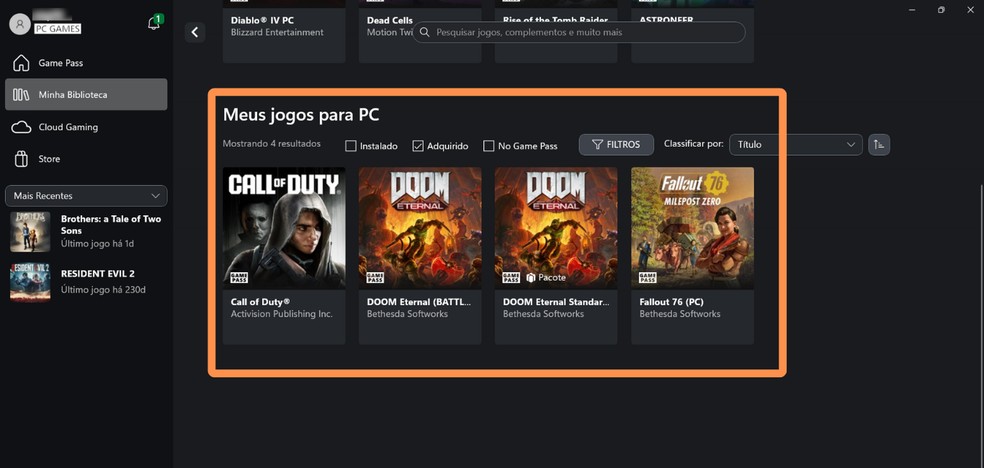Image resolution: width=984 pixels, height=468 pixels.
Task: Click the FILTROS button
Action: pyautogui.click(x=616, y=144)
